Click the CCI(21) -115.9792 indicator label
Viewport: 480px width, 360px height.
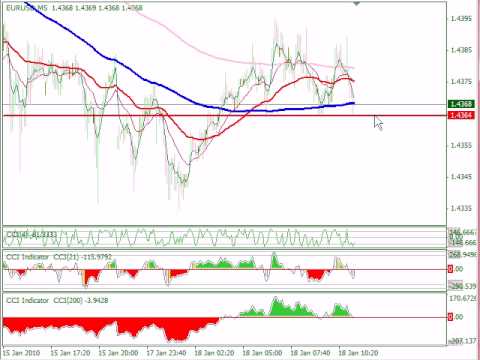[59, 257]
